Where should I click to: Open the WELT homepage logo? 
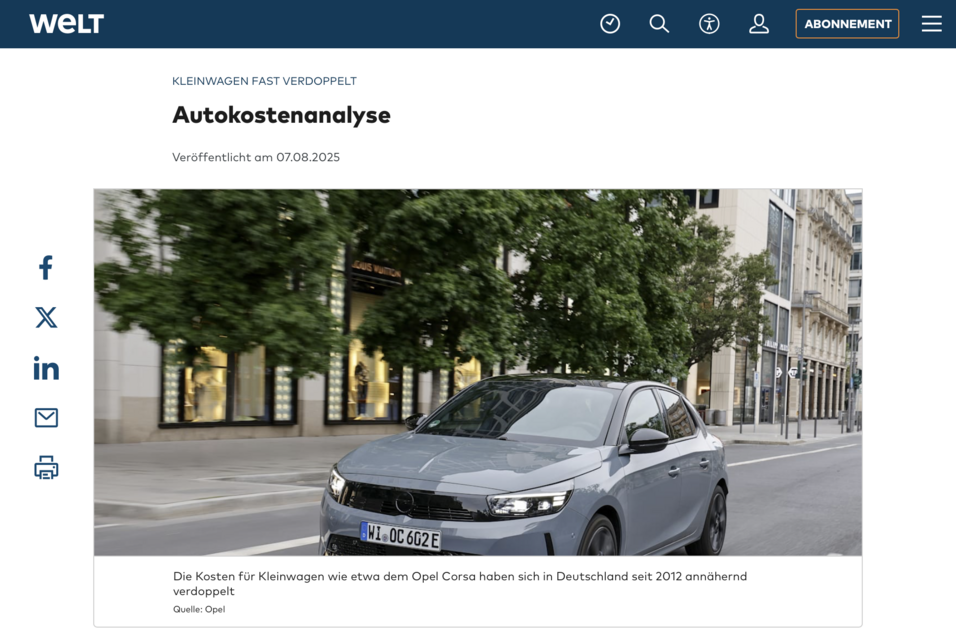(x=66, y=24)
